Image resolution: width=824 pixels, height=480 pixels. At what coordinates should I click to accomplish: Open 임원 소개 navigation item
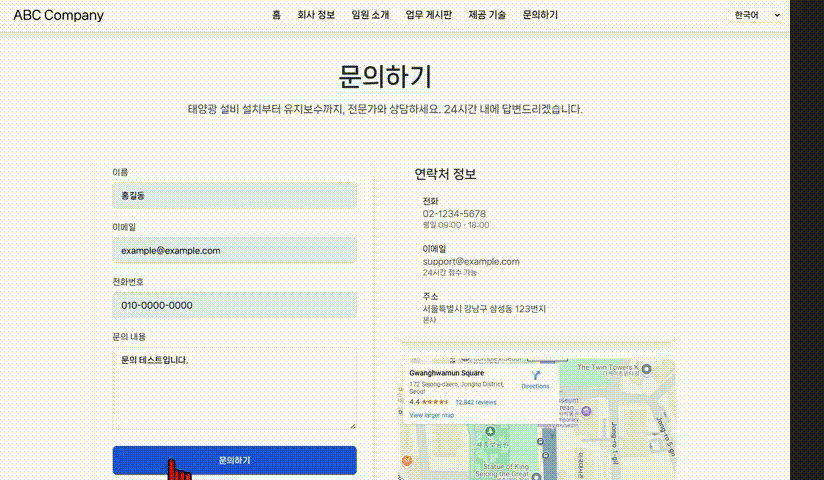[370, 15]
